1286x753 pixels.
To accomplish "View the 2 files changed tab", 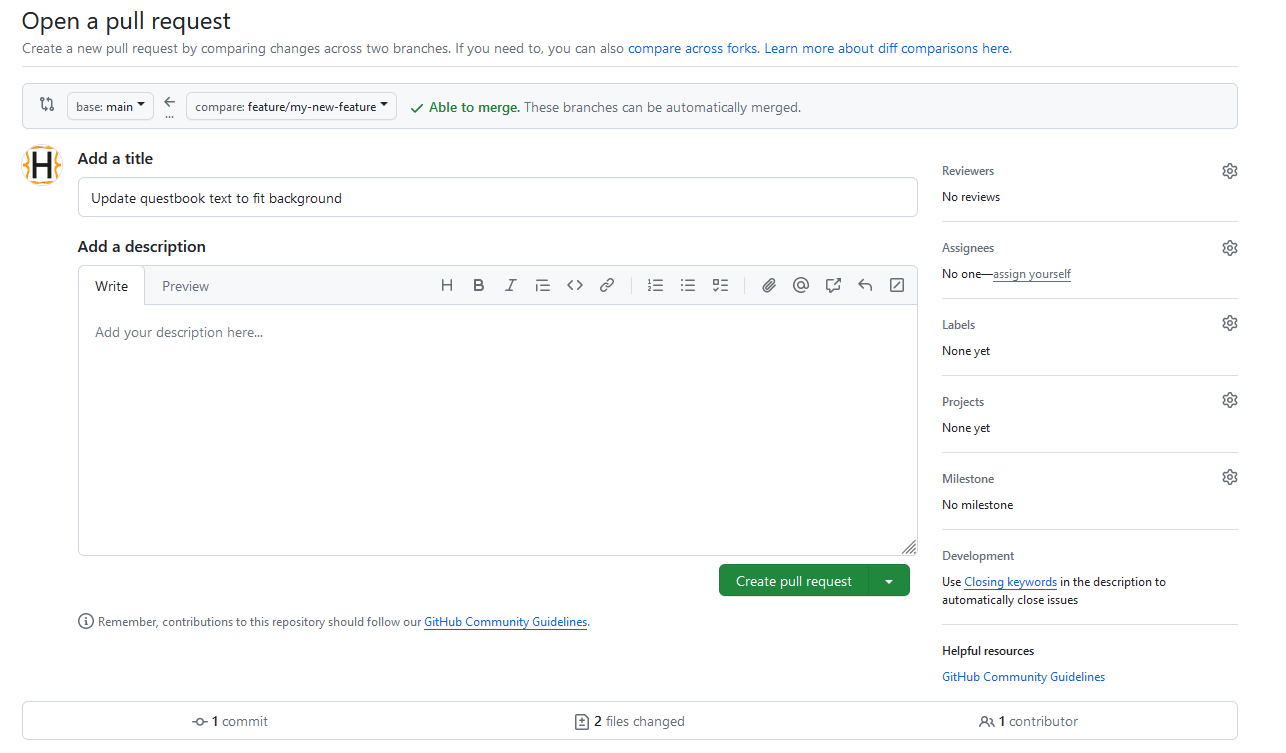I will click(x=630, y=721).
